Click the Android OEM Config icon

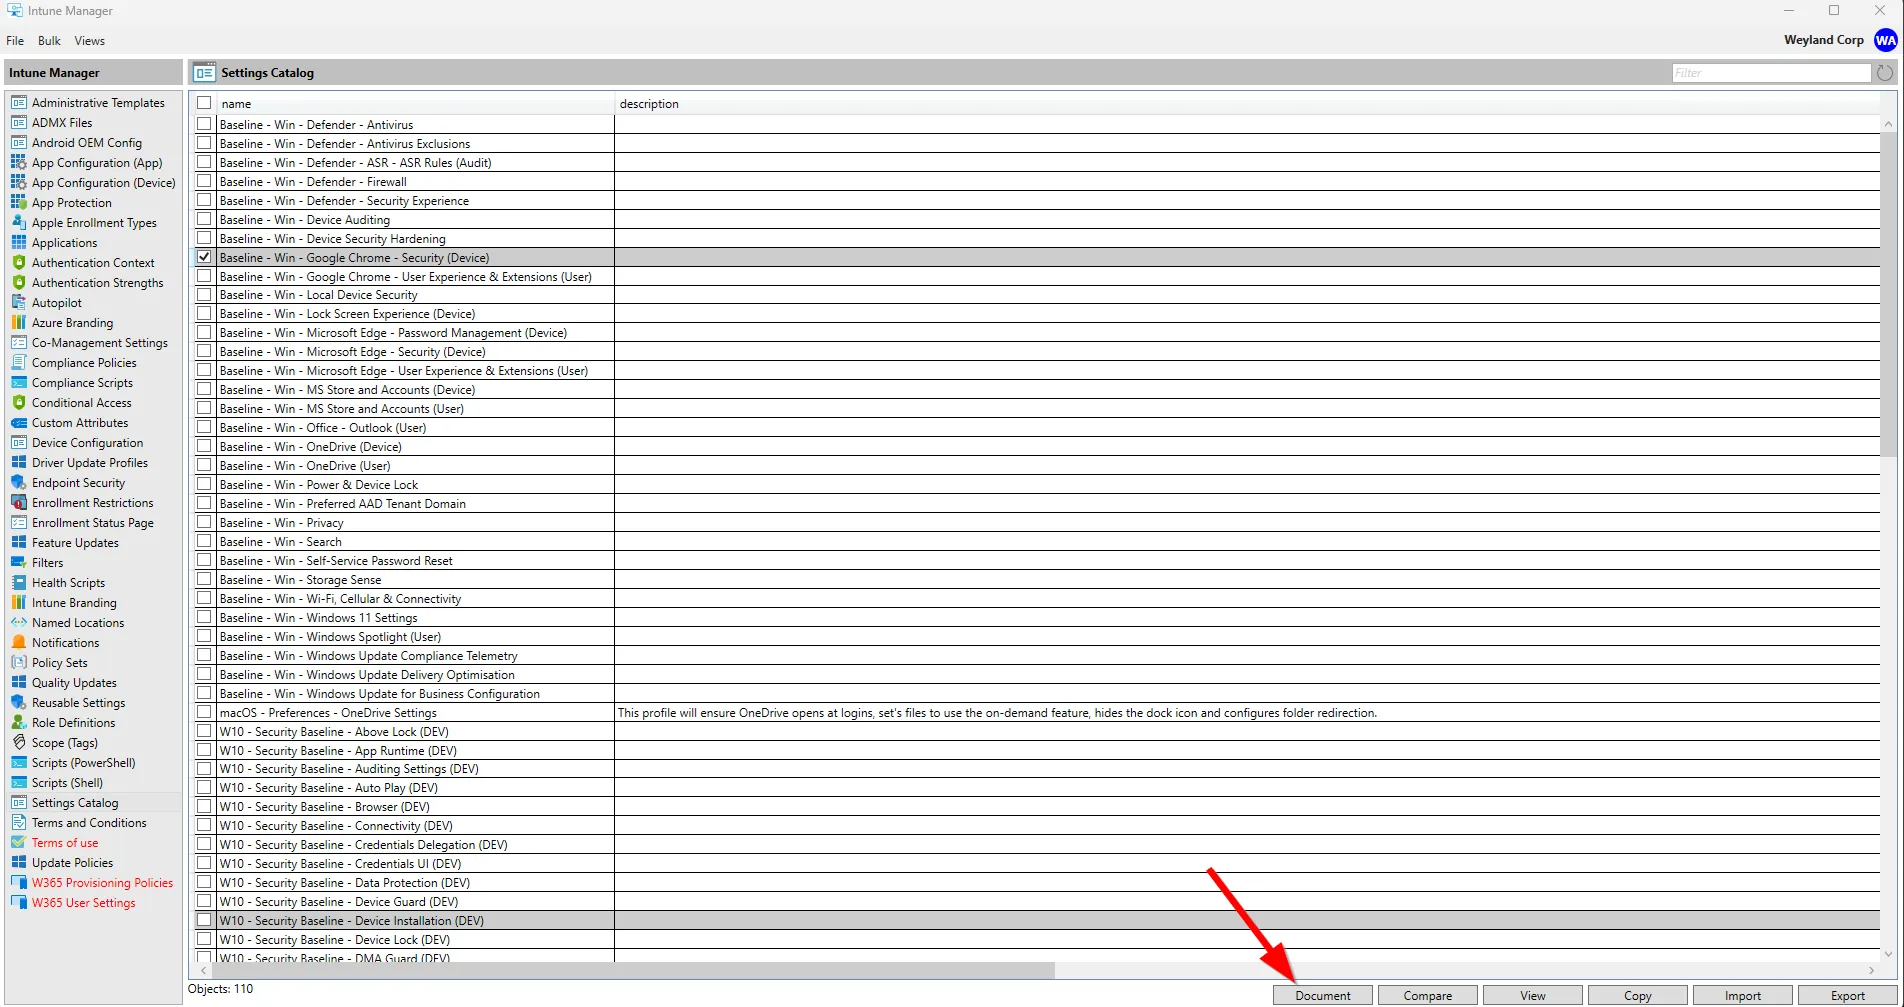tap(18, 143)
